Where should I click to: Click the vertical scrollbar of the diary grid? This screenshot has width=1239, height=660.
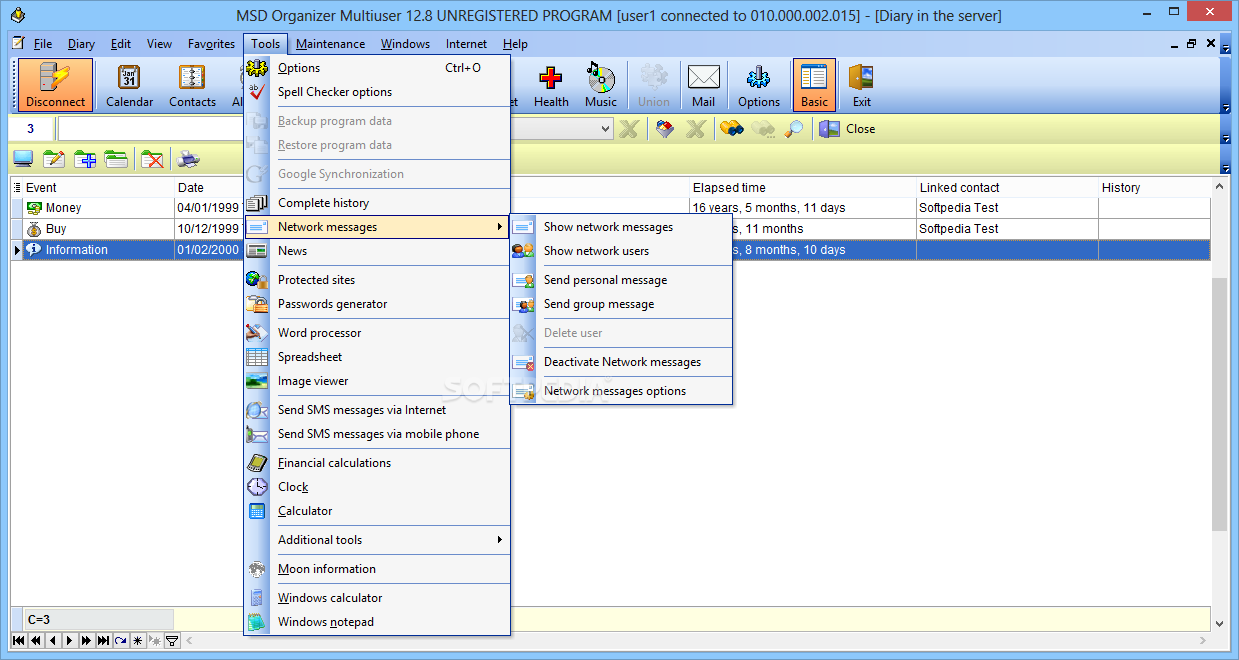1220,405
